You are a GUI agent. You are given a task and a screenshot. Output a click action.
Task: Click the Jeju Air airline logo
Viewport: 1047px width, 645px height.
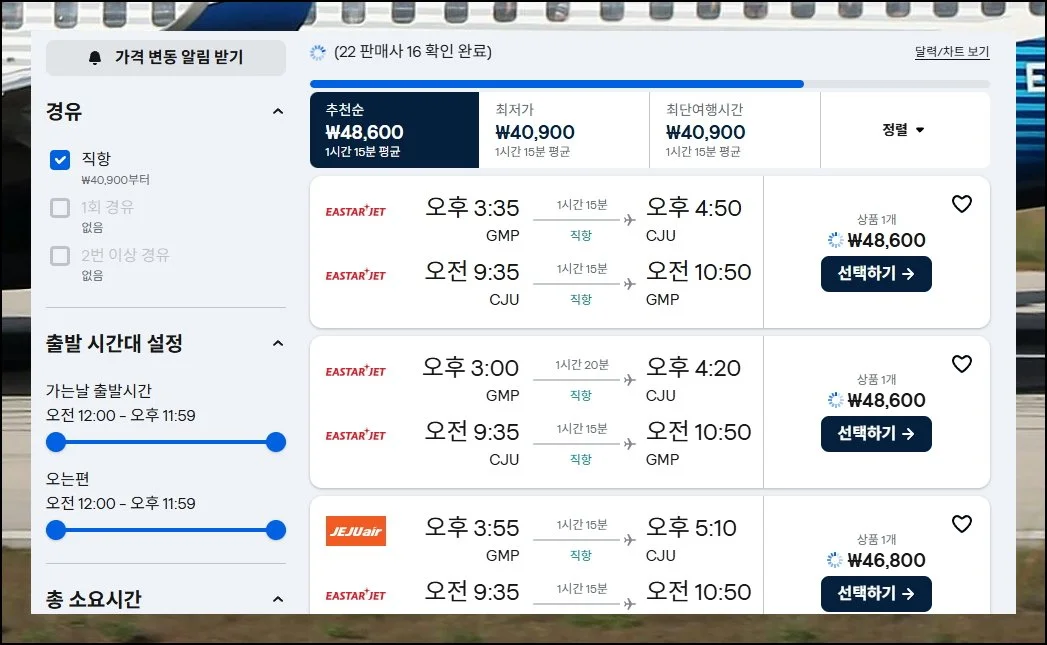(355, 531)
